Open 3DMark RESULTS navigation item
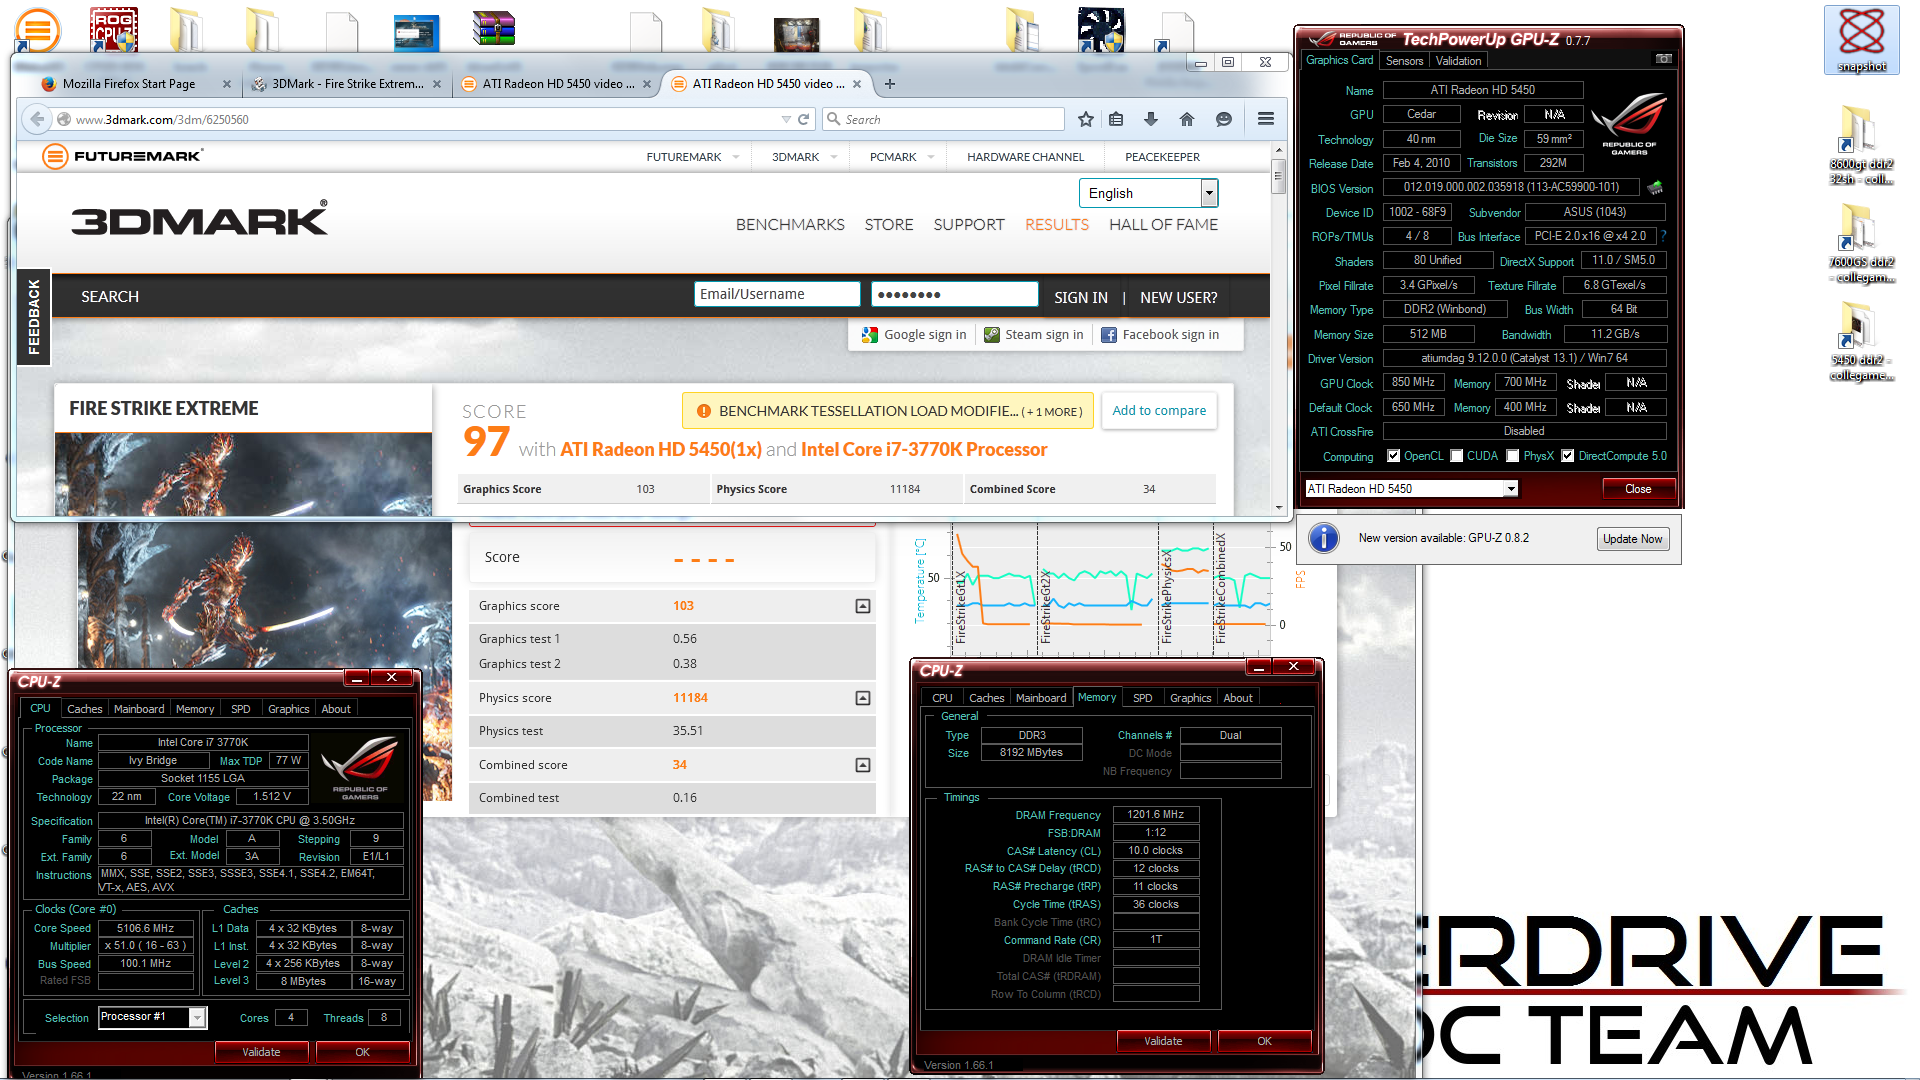1920x1080 pixels. click(1056, 225)
